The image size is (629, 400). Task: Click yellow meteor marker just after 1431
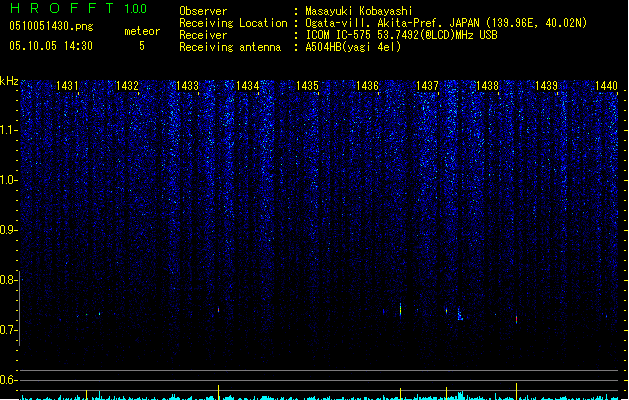[x=87, y=394]
